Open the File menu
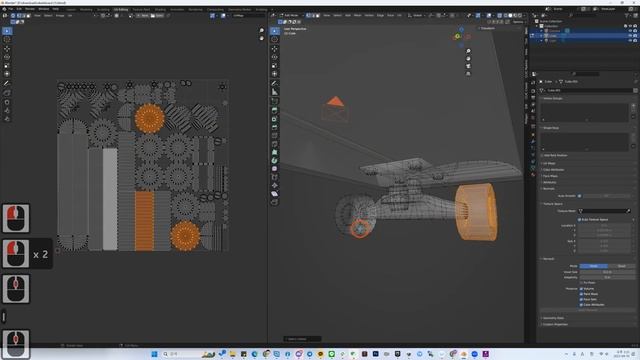 [11, 9]
